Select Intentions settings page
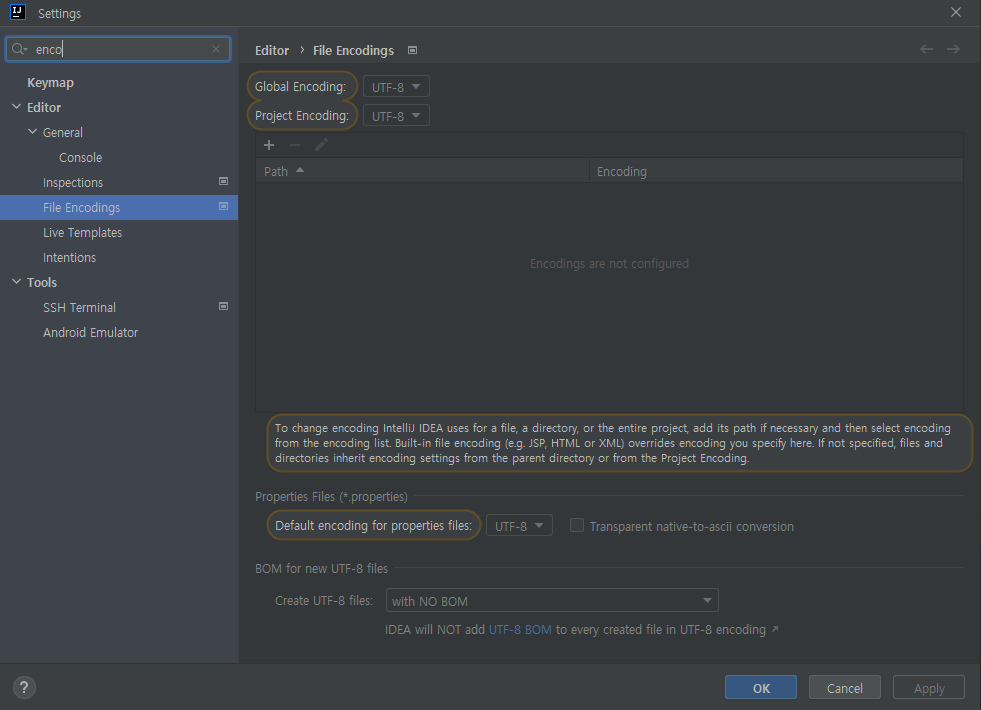 [119, 258]
